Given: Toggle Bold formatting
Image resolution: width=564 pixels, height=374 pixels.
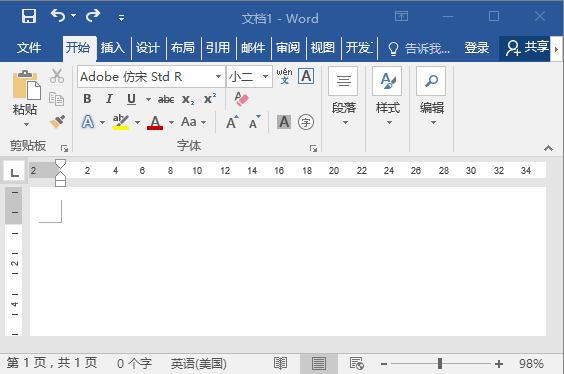Looking at the screenshot, I should [x=87, y=99].
